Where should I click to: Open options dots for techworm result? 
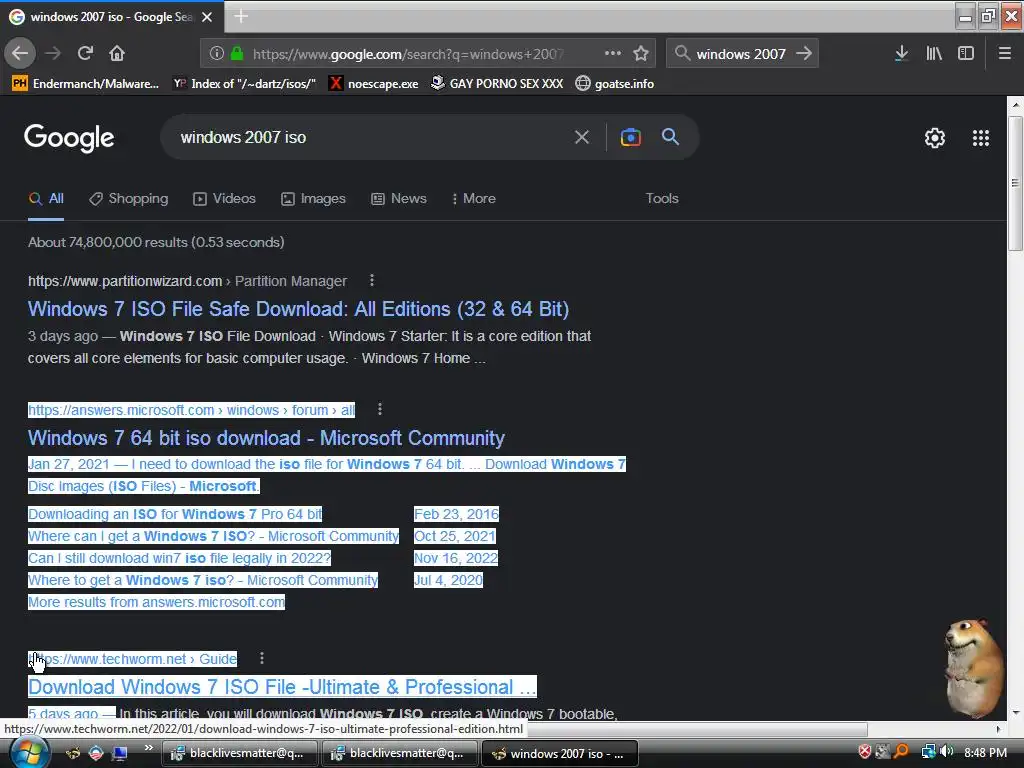tap(262, 658)
